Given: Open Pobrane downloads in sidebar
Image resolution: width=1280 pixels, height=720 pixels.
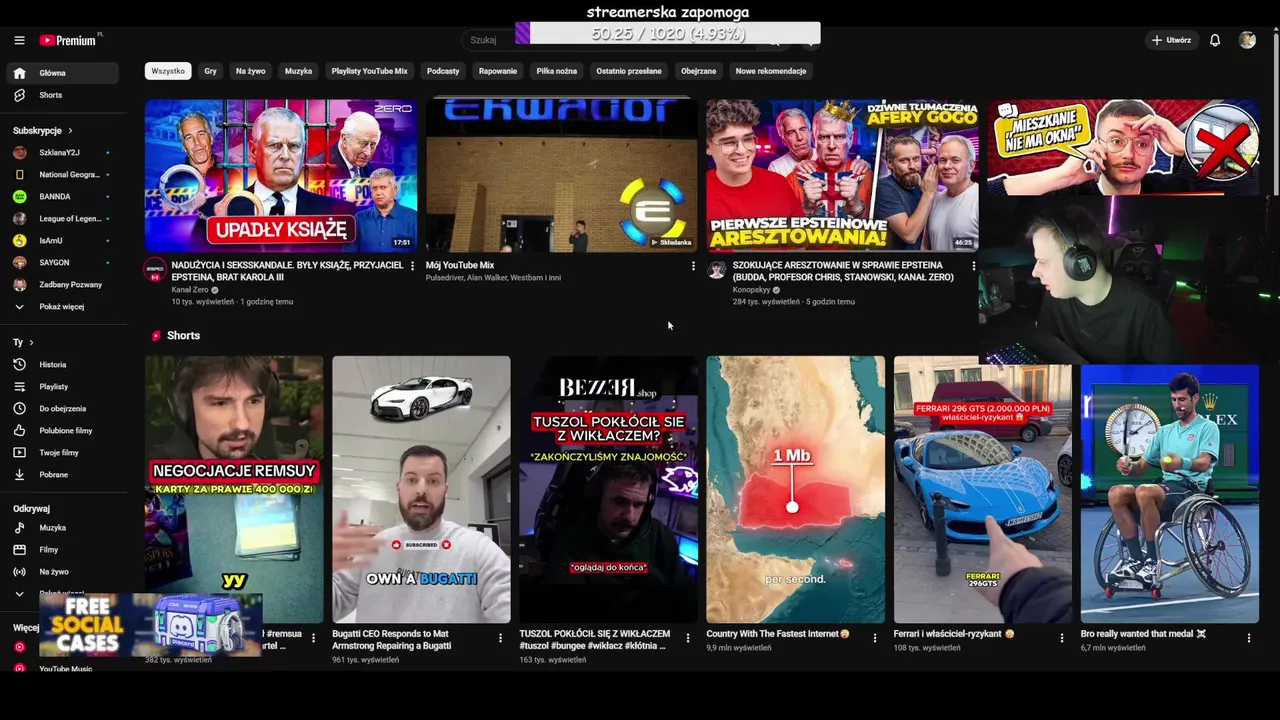Looking at the screenshot, I should [62, 475].
